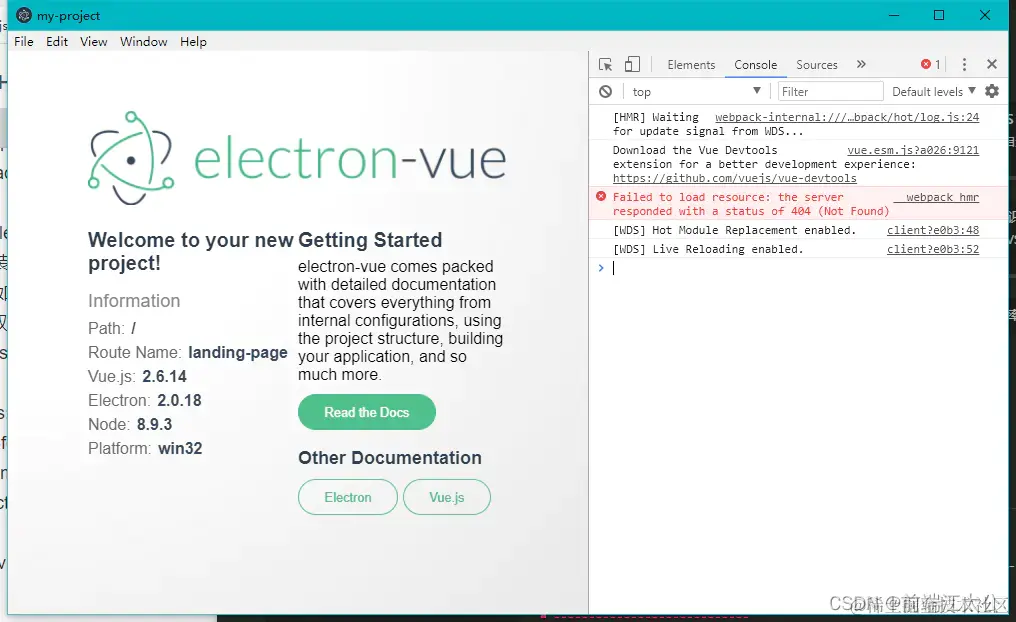Open the client?e0b3:52 source link

click(x=933, y=249)
